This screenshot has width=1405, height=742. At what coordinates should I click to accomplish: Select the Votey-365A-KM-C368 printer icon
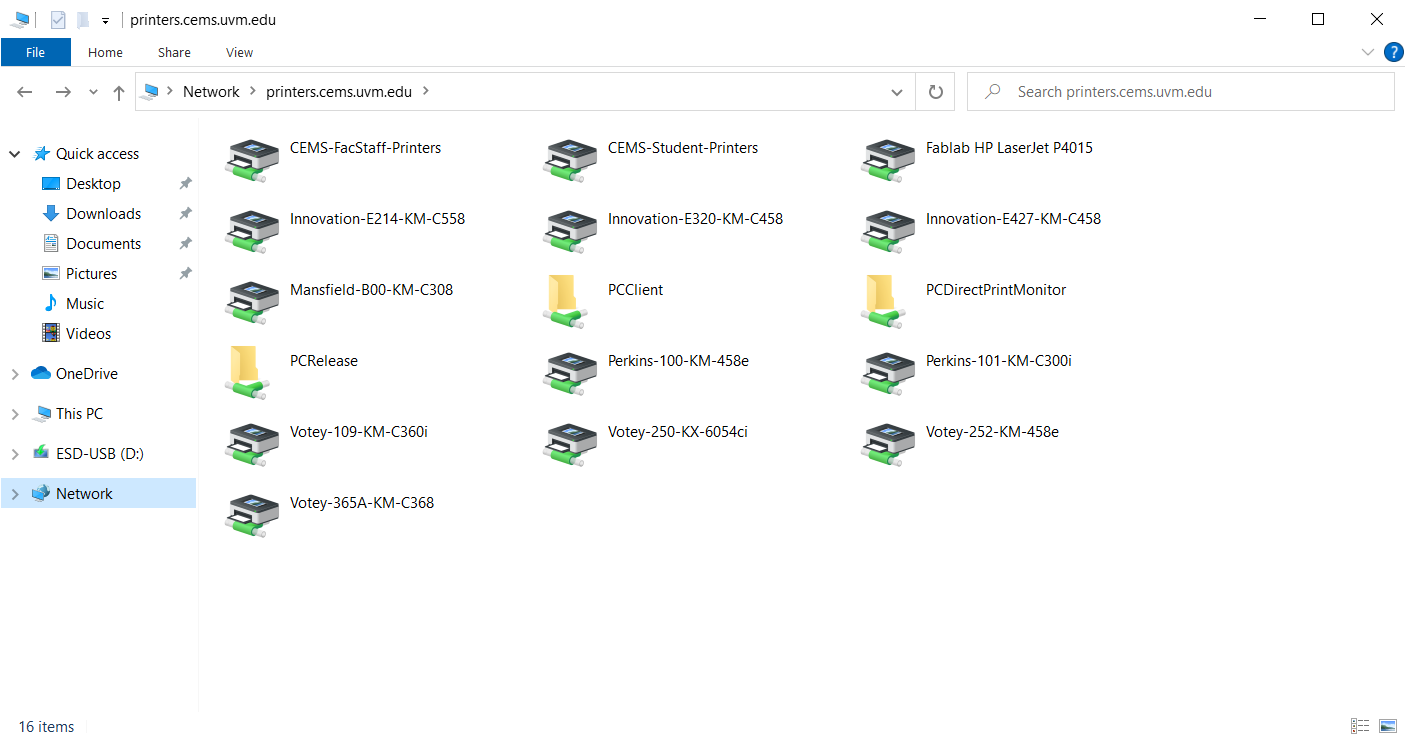point(252,515)
